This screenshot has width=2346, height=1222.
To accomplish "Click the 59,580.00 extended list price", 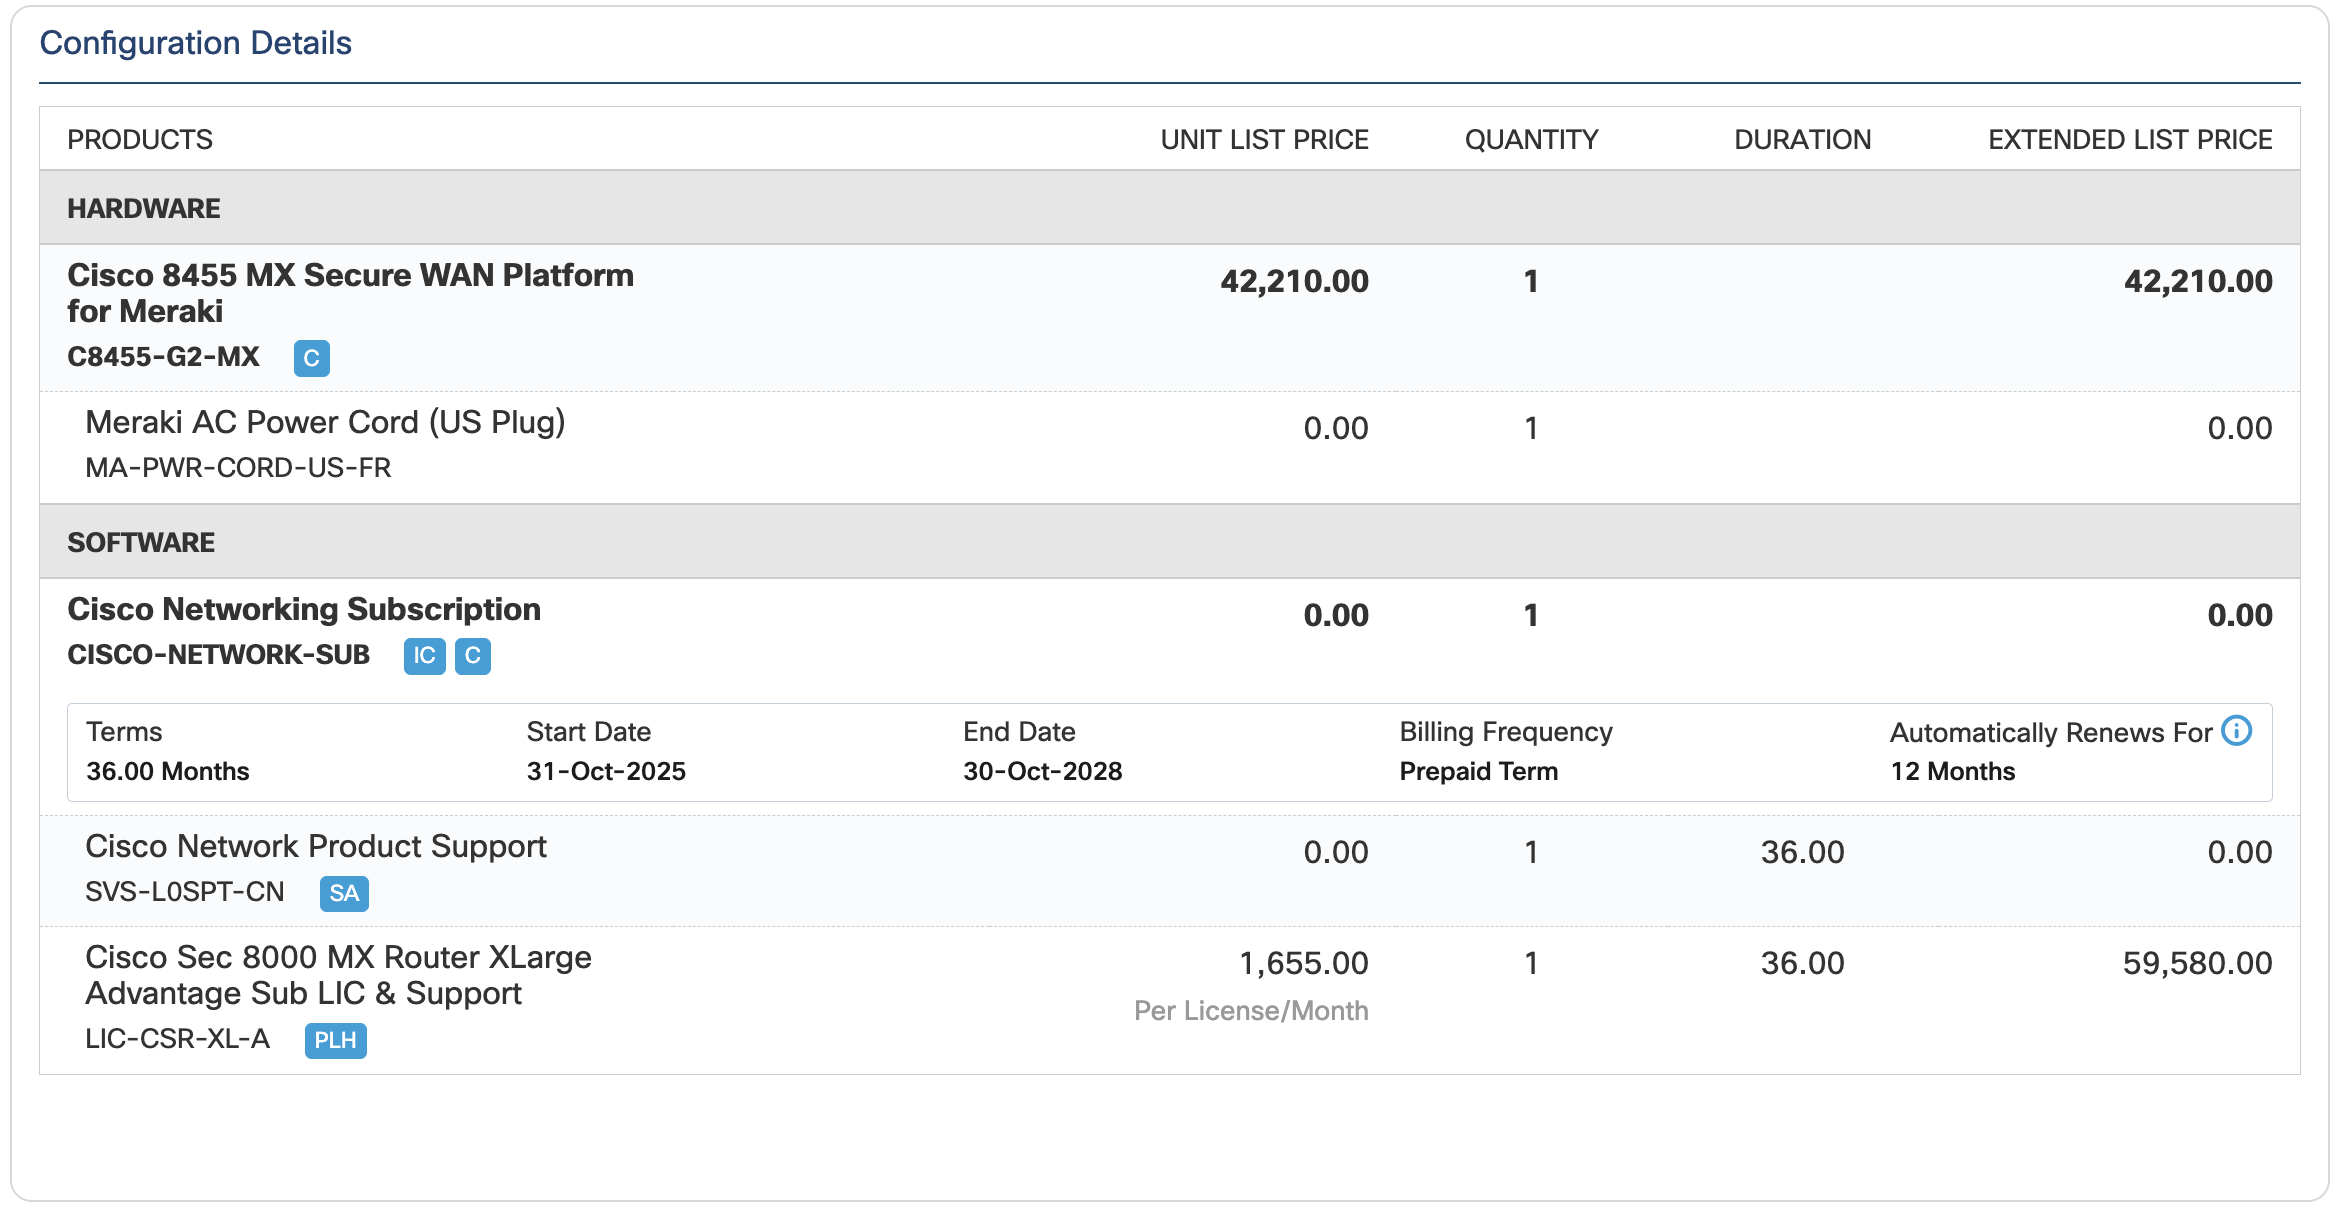I will coord(2197,963).
